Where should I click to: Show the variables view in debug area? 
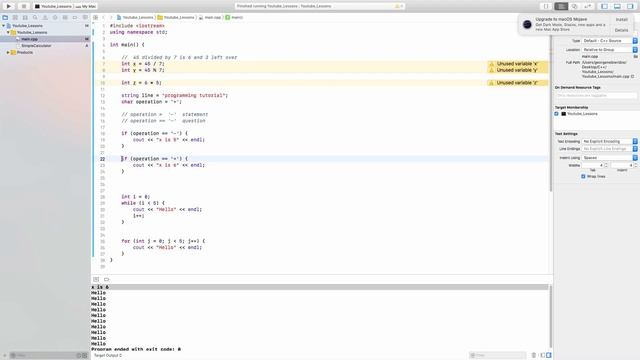point(542,355)
